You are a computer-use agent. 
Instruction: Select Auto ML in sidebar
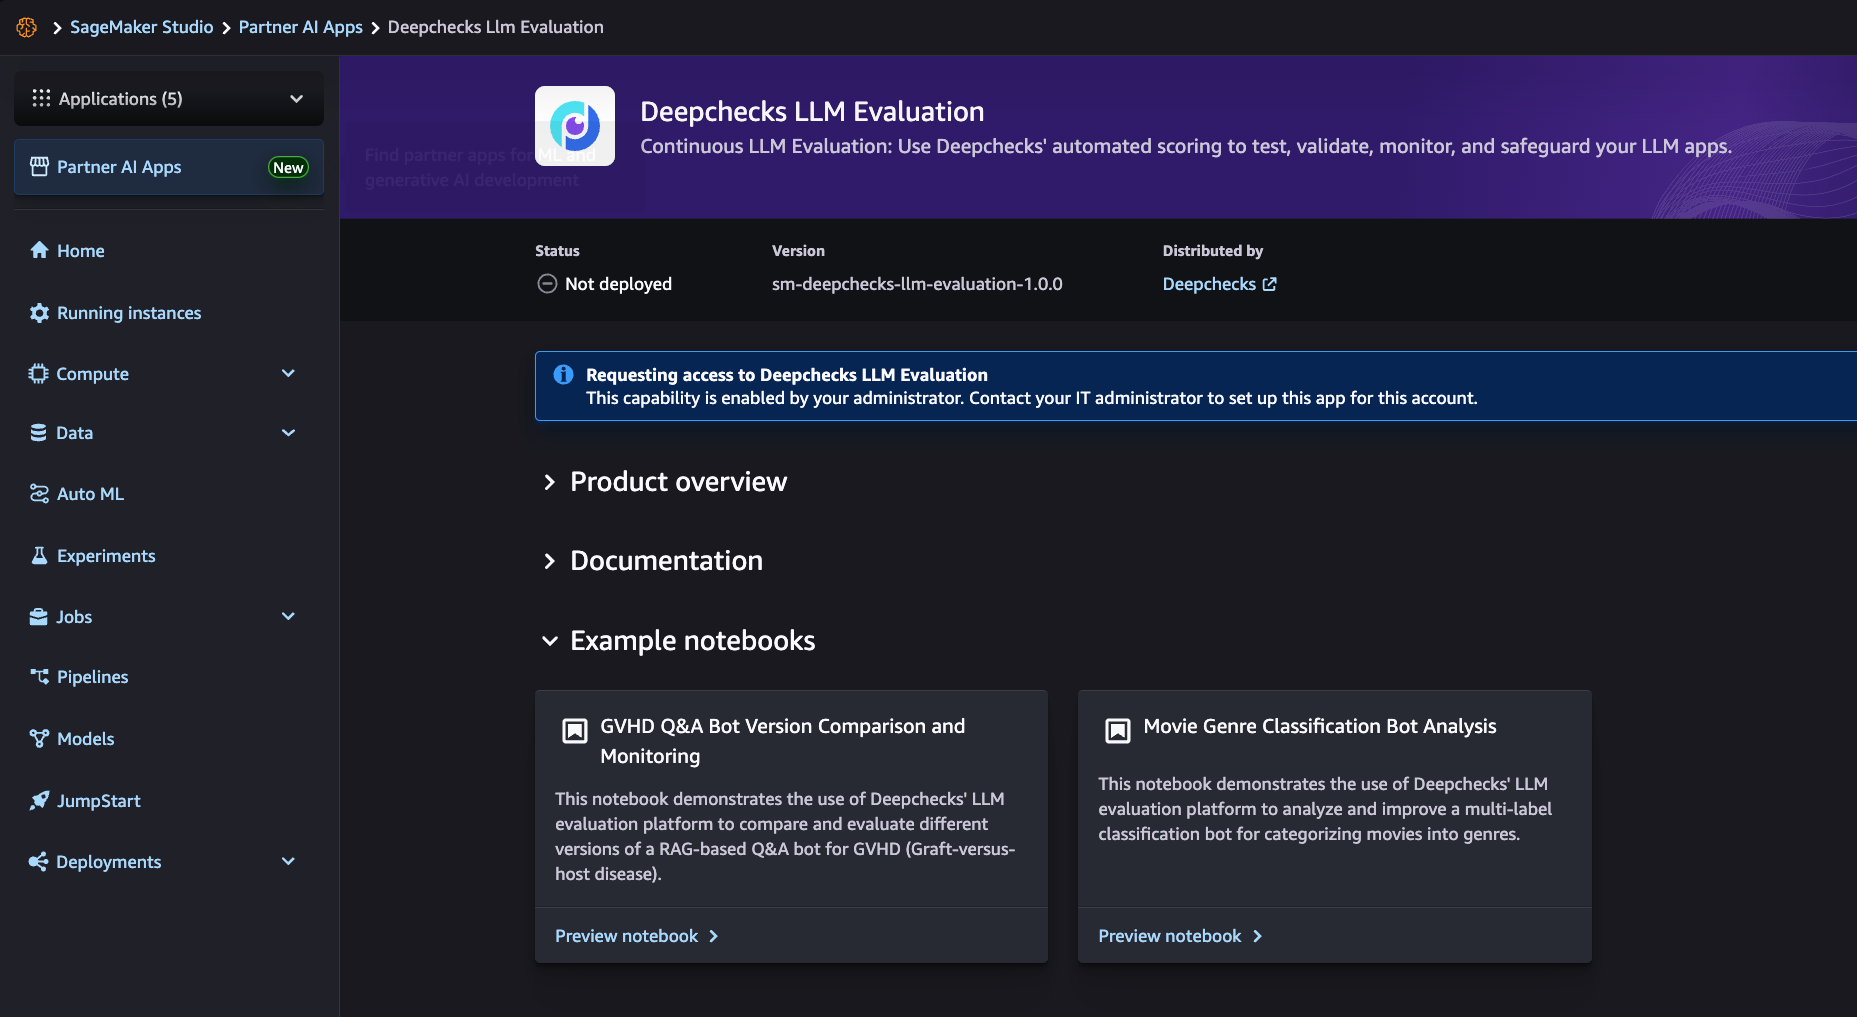tap(91, 494)
